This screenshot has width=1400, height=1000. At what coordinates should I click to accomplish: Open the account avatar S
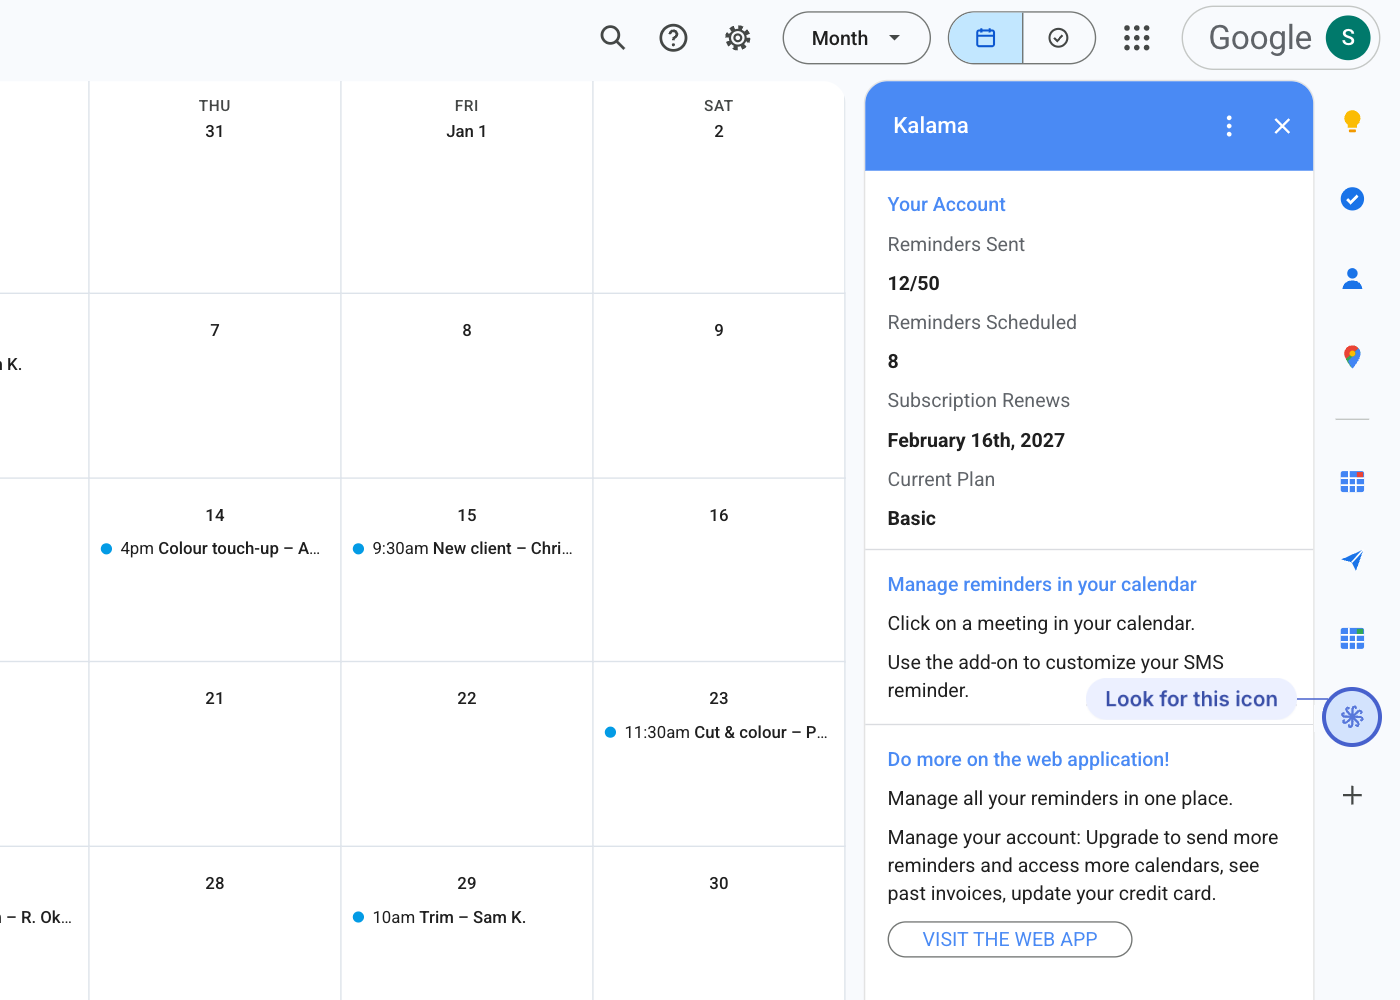(x=1347, y=38)
